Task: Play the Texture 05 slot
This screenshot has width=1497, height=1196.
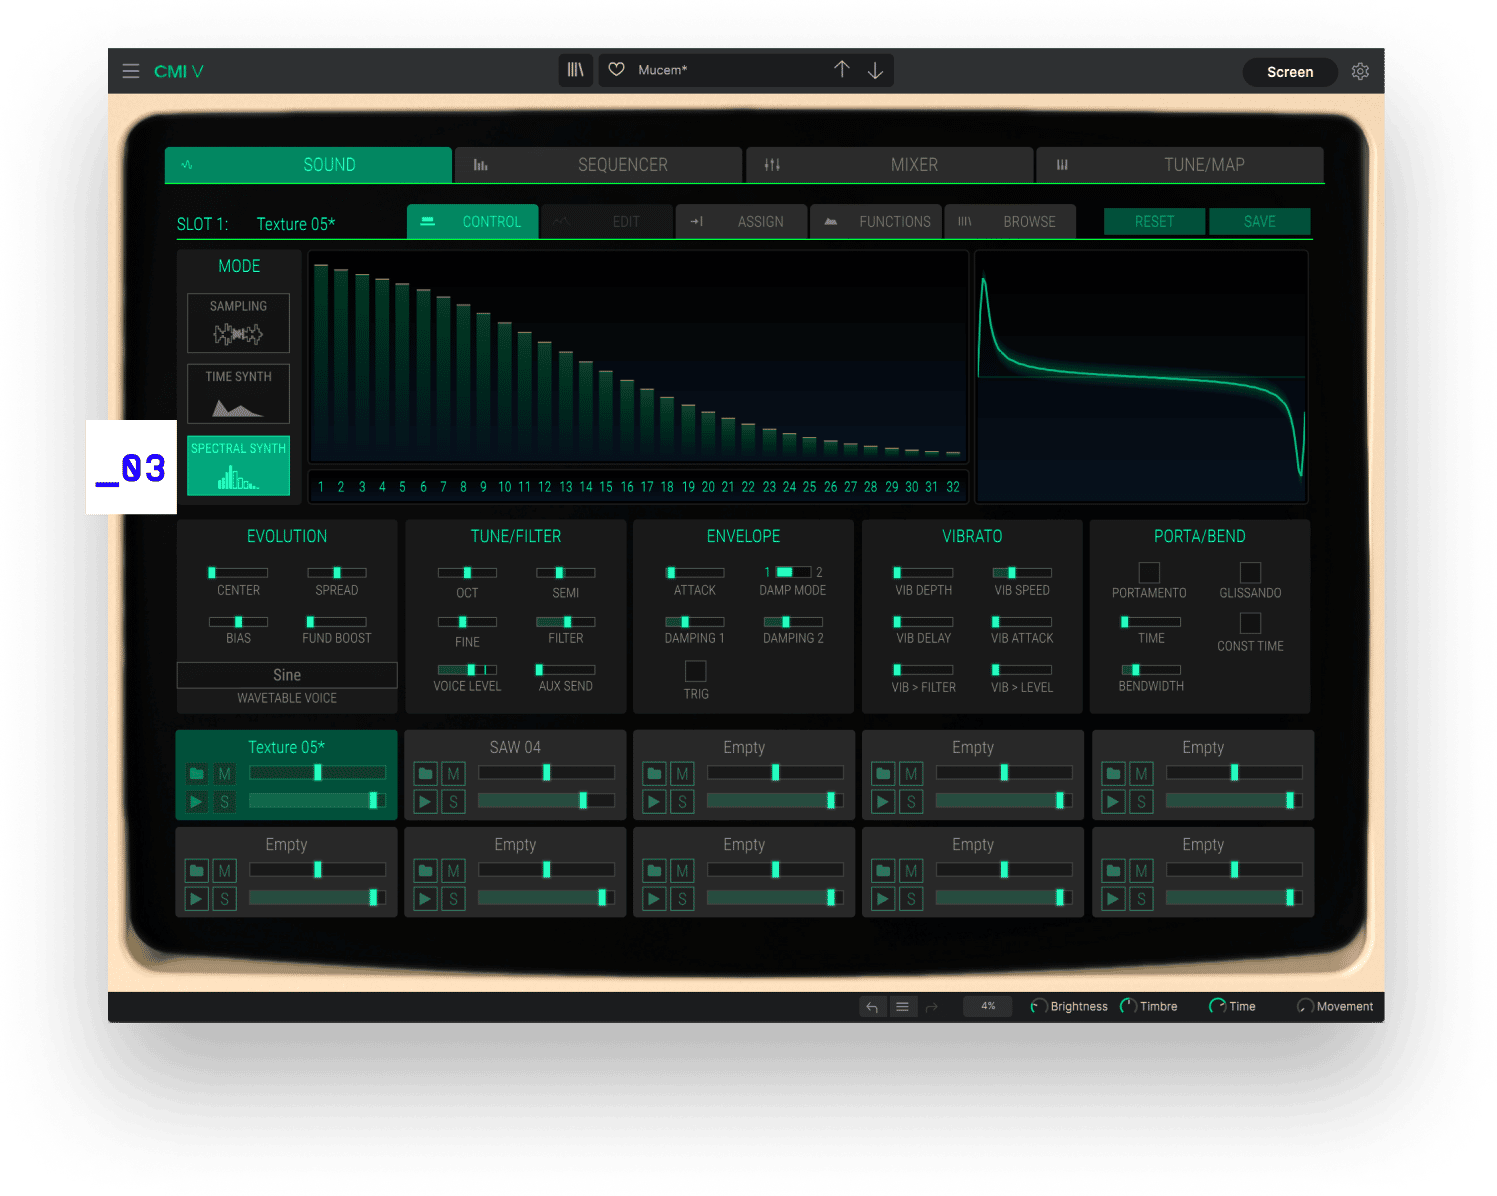Action: point(197,801)
